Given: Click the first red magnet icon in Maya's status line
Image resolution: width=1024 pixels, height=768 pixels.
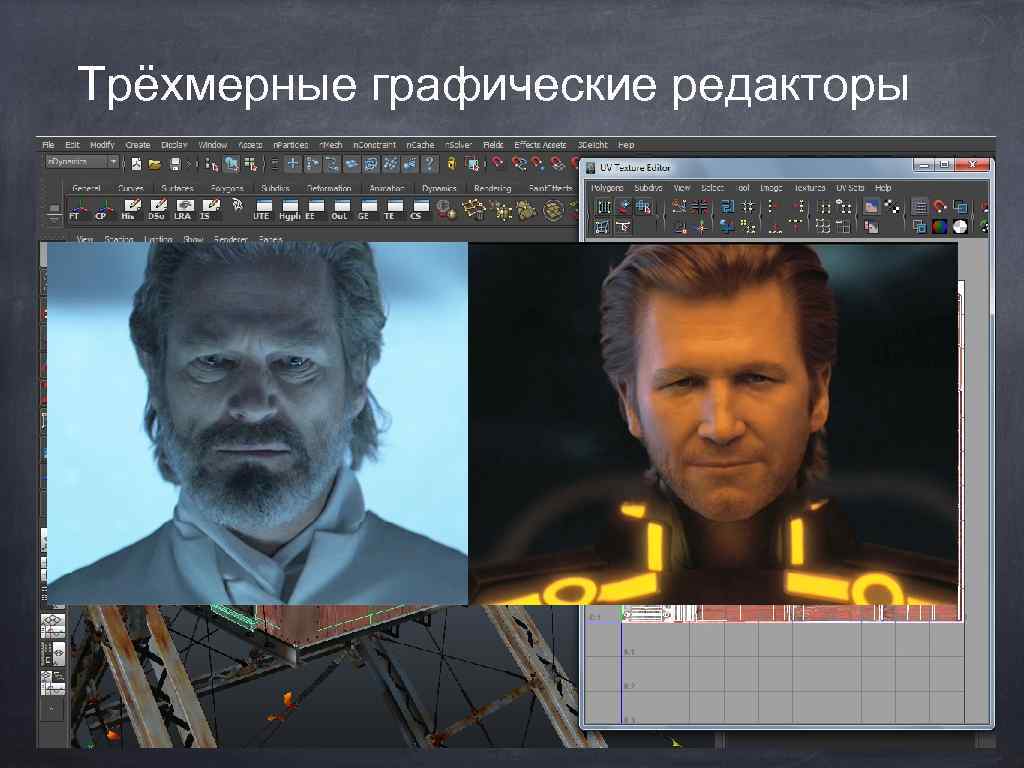Looking at the screenshot, I should (498, 163).
